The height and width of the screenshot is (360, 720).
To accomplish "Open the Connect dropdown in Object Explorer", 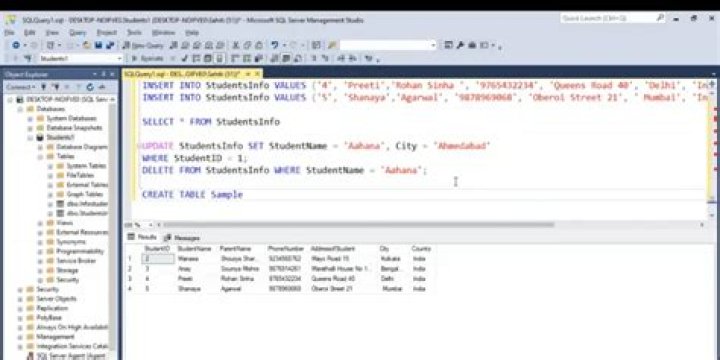I will [21, 87].
